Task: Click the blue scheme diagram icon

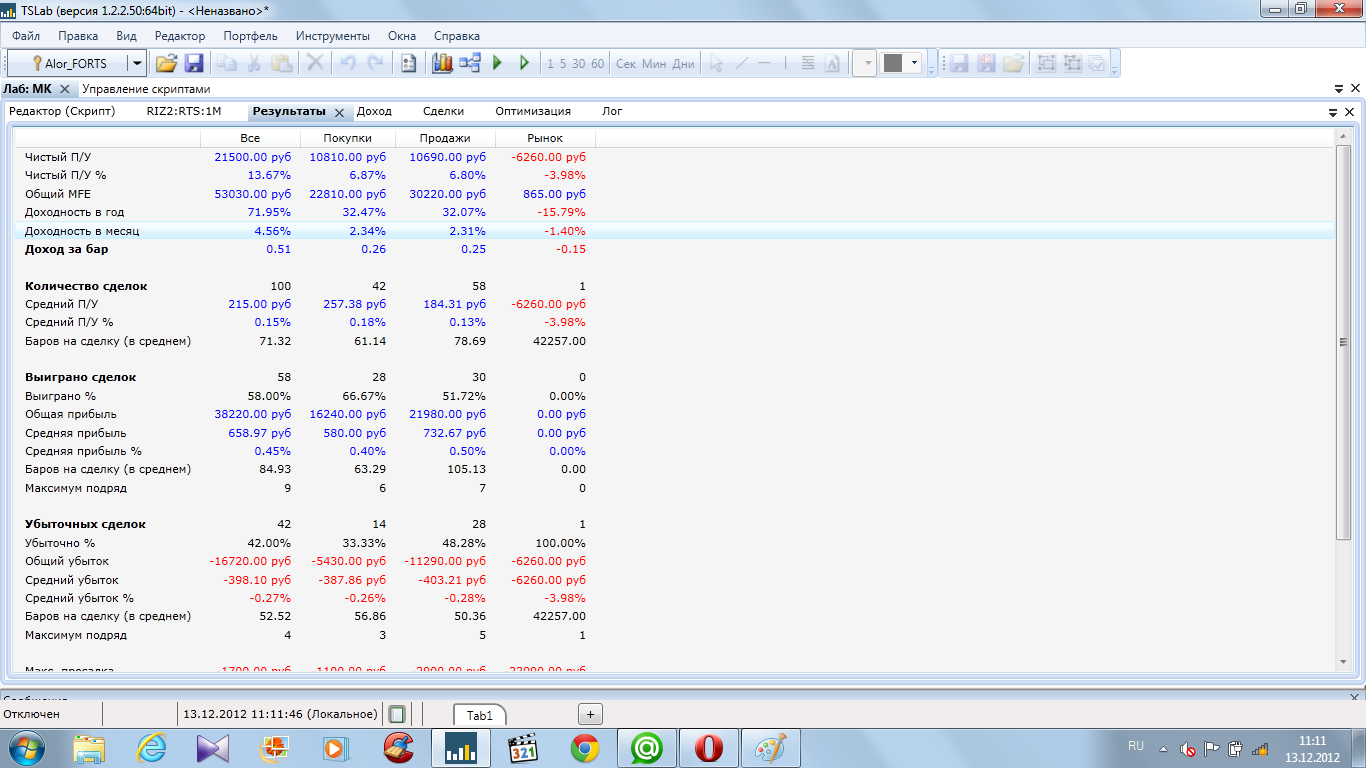Action: click(470, 63)
